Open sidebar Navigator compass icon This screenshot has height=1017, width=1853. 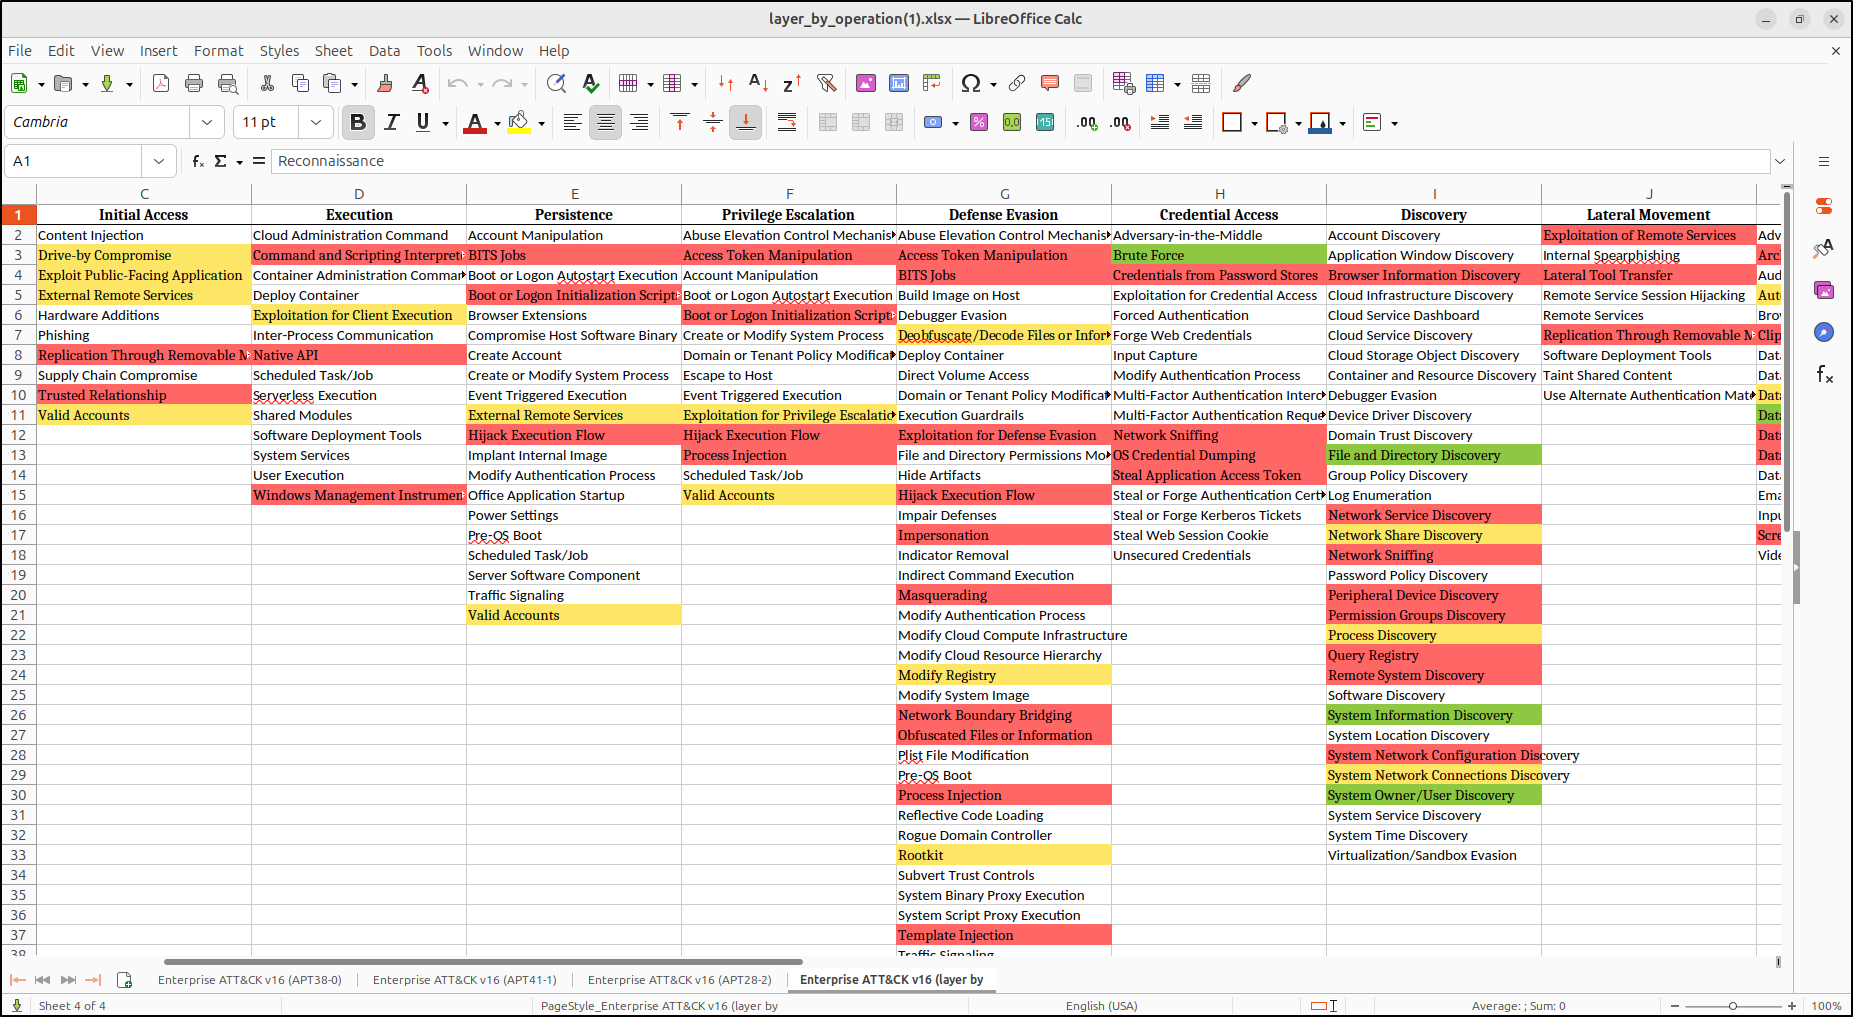coord(1824,332)
